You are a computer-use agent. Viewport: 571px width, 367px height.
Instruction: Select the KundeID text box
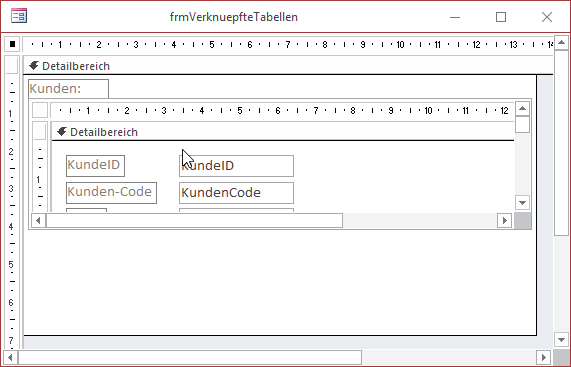[236, 166]
